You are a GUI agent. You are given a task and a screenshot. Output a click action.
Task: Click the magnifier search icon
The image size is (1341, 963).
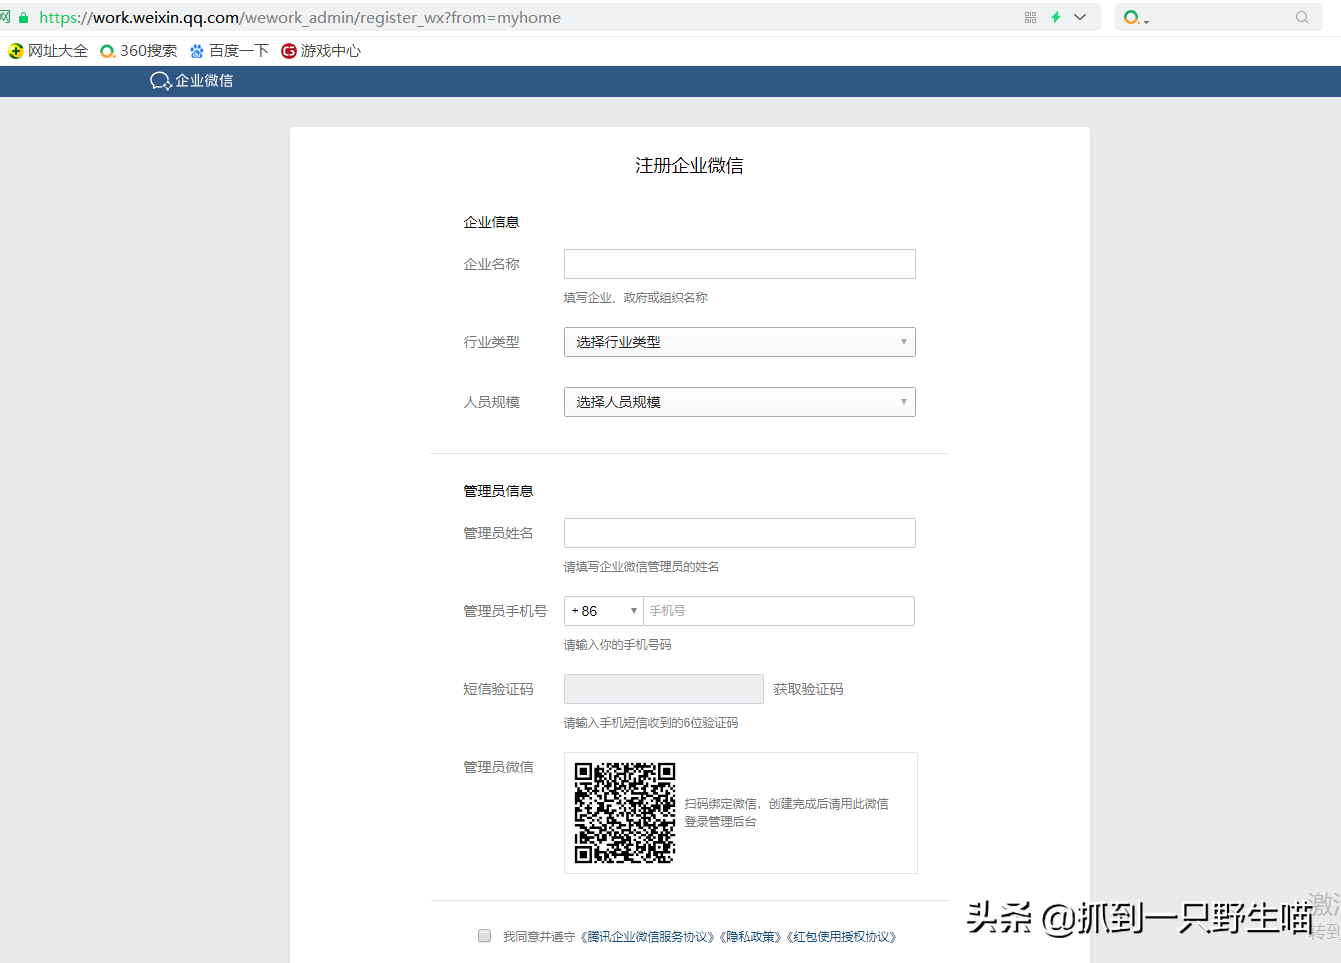pos(1302,17)
